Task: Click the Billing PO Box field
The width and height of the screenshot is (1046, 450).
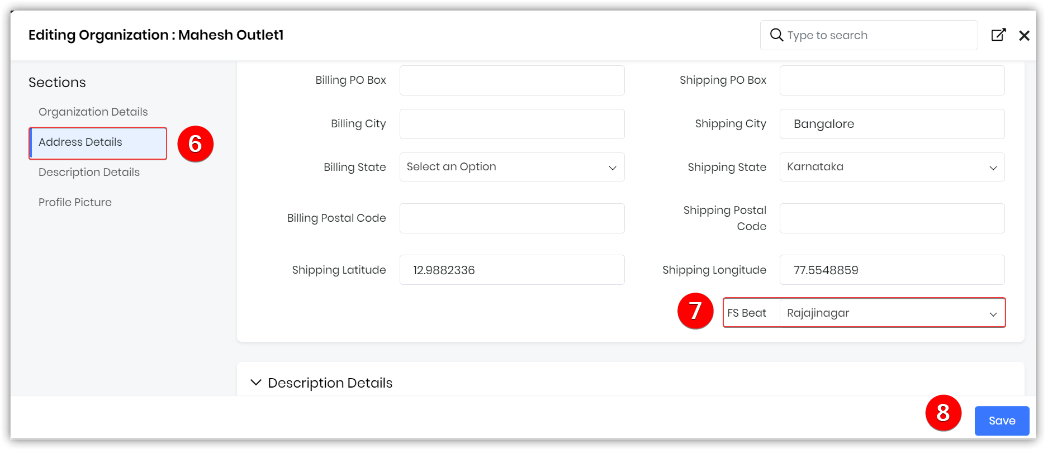Action: [x=511, y=80]
